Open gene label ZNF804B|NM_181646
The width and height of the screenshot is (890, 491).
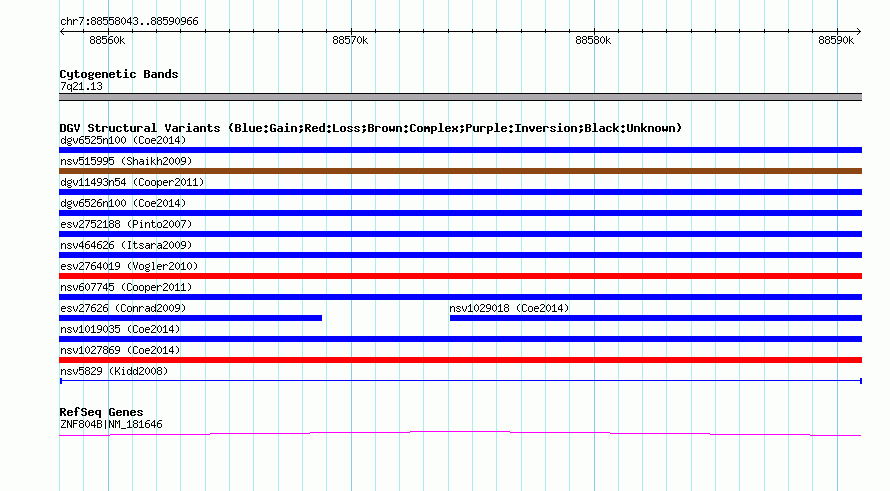[x=111, y=425]
